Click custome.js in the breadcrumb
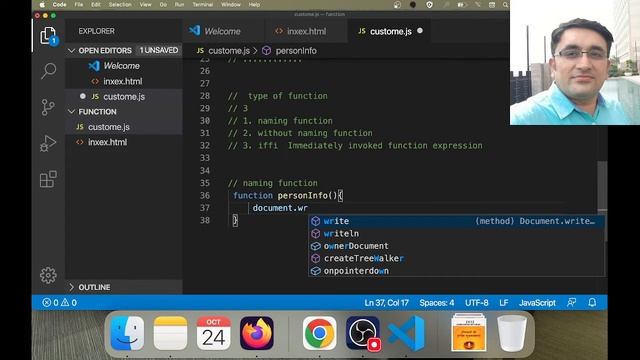640x360 pixels. 229,51
